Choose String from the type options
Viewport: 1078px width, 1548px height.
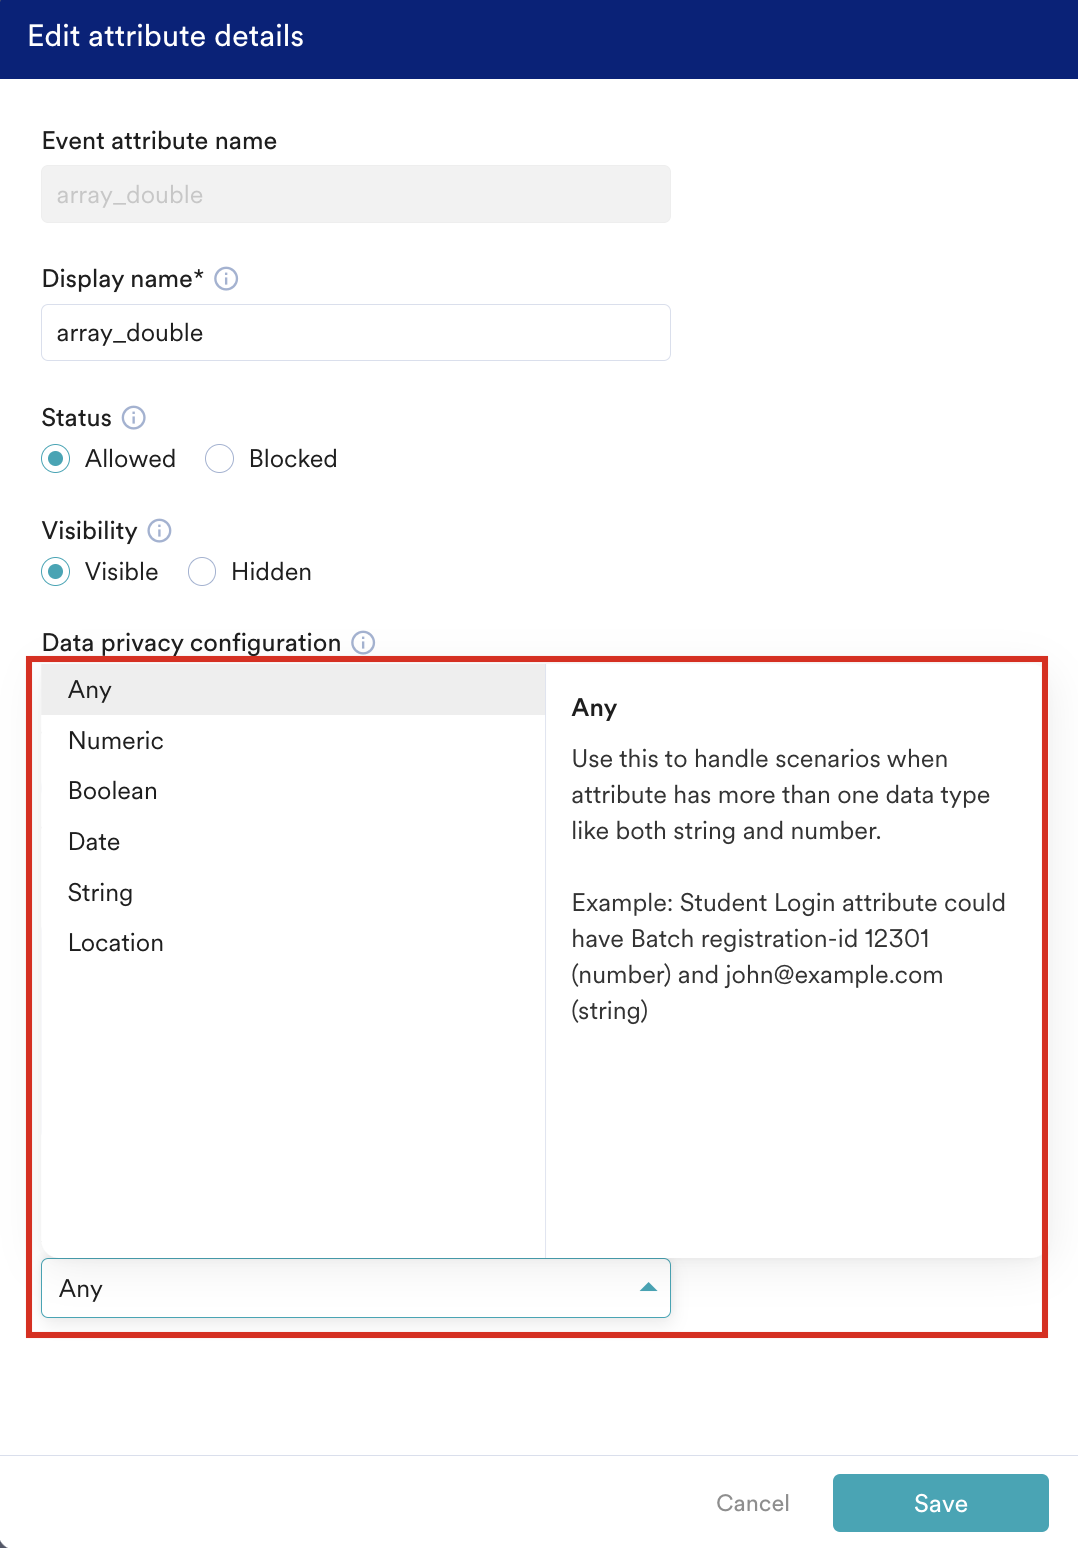[x=293, y=892]
